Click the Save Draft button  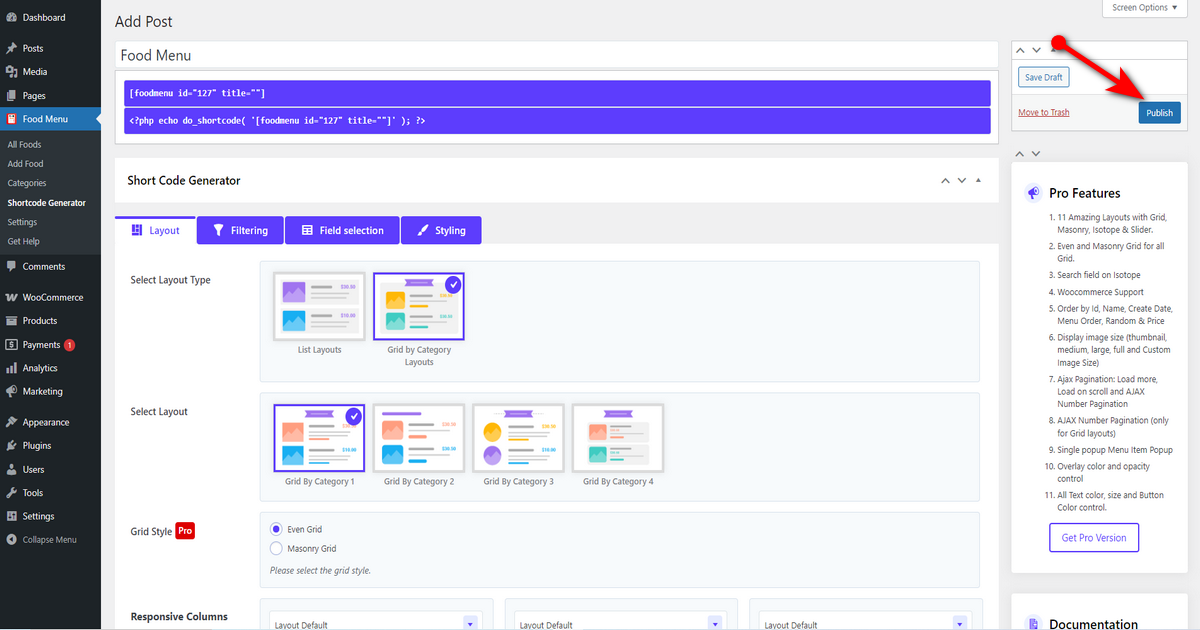click(1043, 77)
